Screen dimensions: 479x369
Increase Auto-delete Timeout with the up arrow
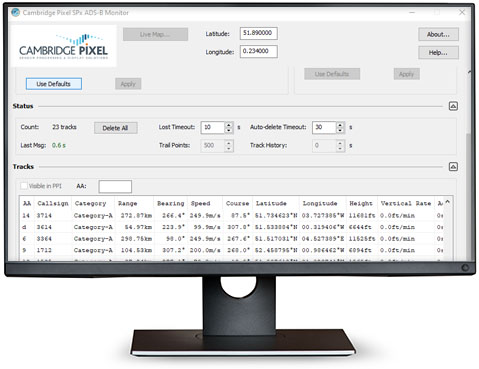(x=340, y=124)
